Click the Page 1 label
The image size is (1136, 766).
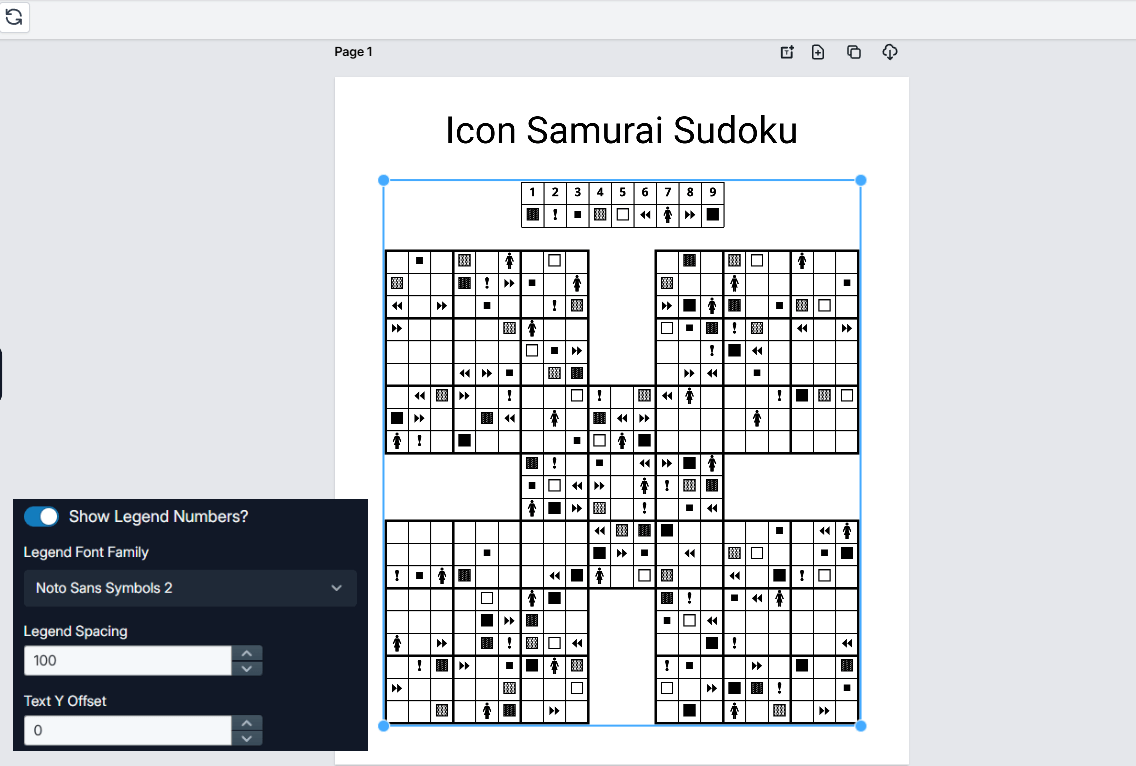click(x=354, y=51)
